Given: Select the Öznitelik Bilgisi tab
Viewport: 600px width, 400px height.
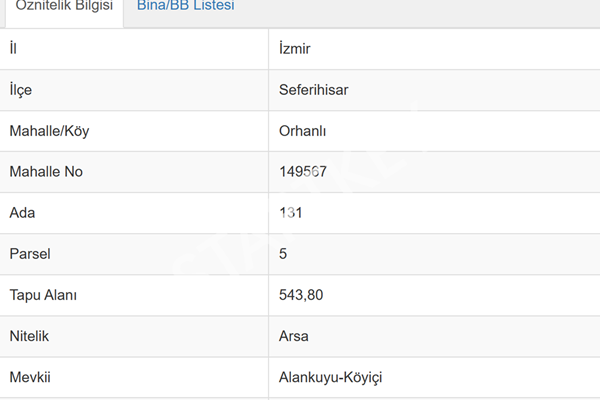Looking at the screenshot, I should [64, 6].
